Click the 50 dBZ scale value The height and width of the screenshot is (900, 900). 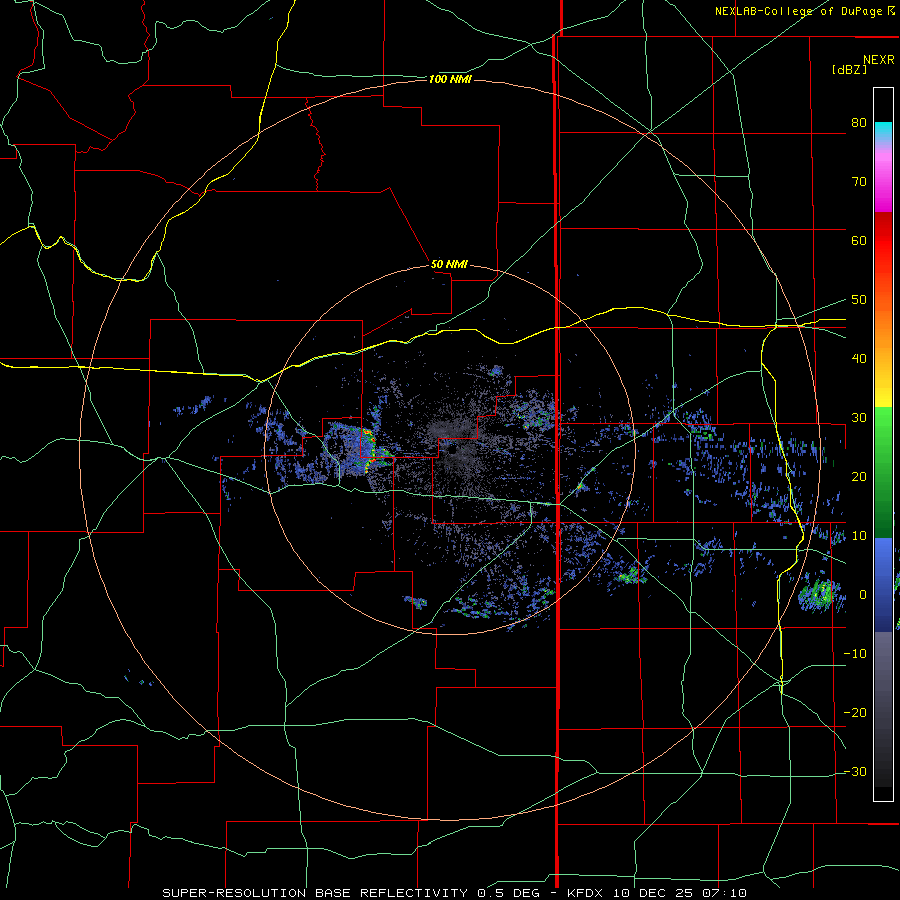(x=859, y=300)
